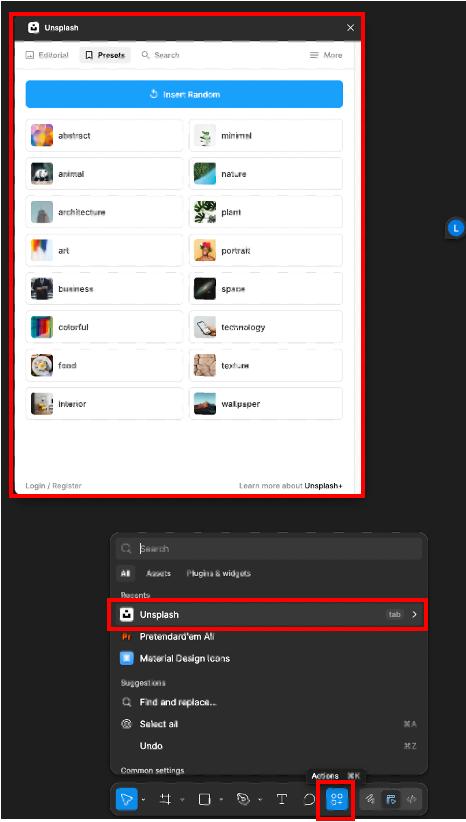The width and height of the screenshot is (466, 822).
Task: Click the Select all icon in Suggestions
Action: [x=126, y=724]
